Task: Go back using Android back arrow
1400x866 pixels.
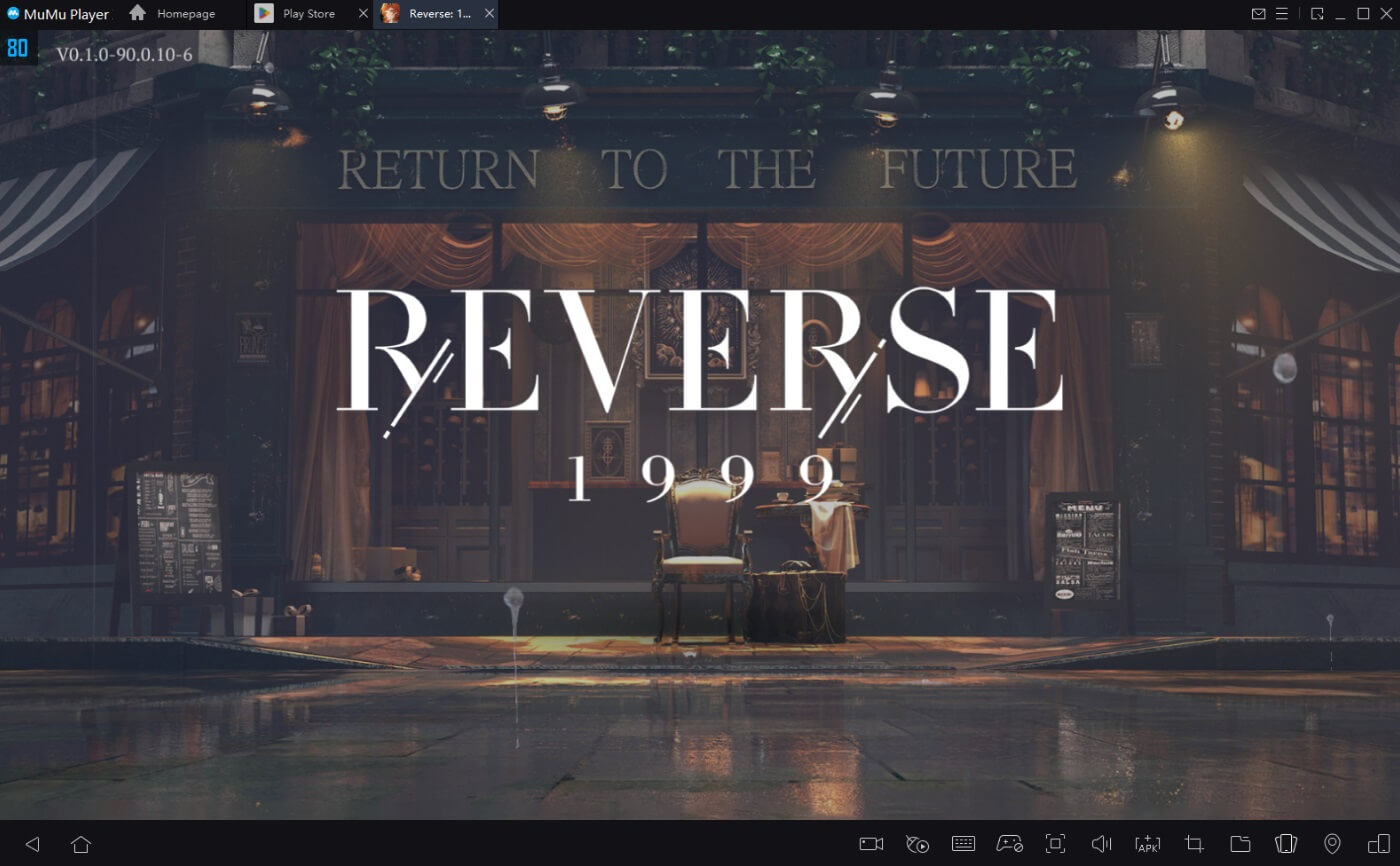Action: pyautogui.click(x=32, y=844)
